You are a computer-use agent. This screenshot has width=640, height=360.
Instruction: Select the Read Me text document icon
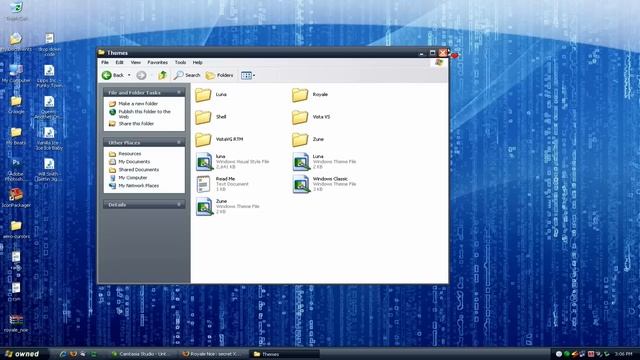[203, 184]
